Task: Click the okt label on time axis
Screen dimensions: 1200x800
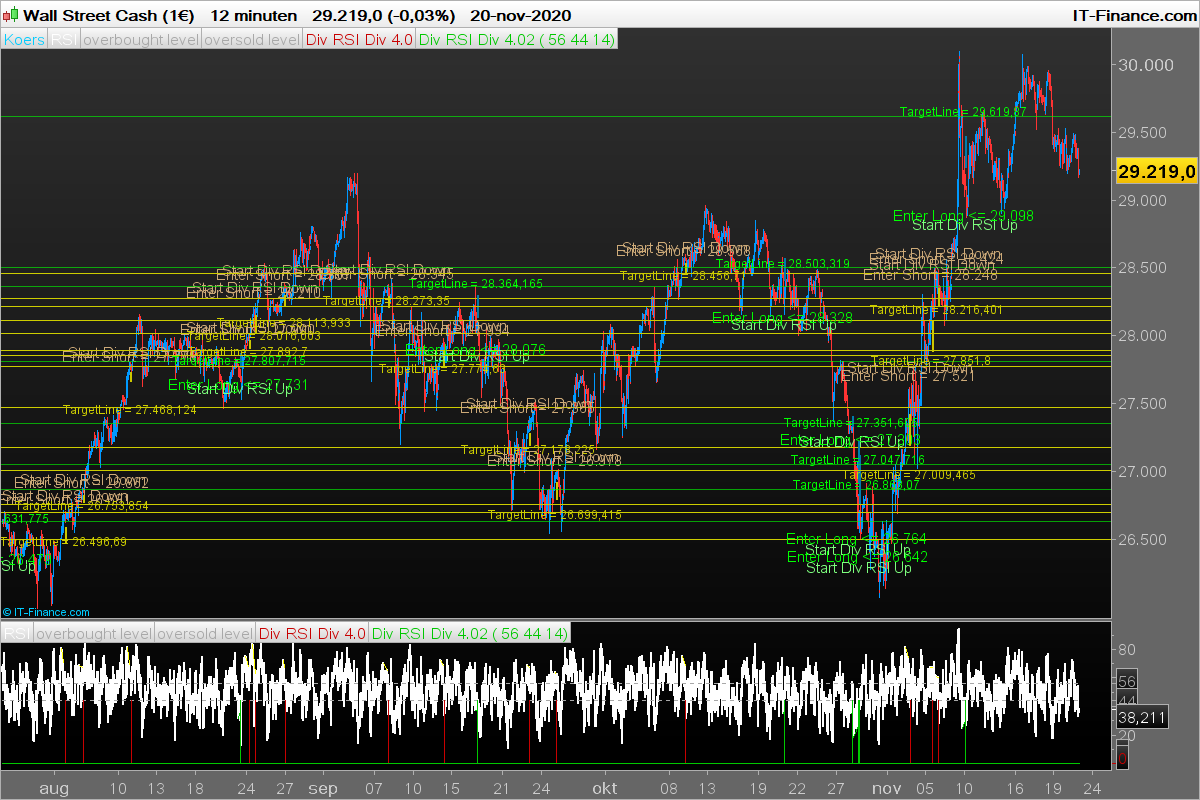Action: pos(604,788)
